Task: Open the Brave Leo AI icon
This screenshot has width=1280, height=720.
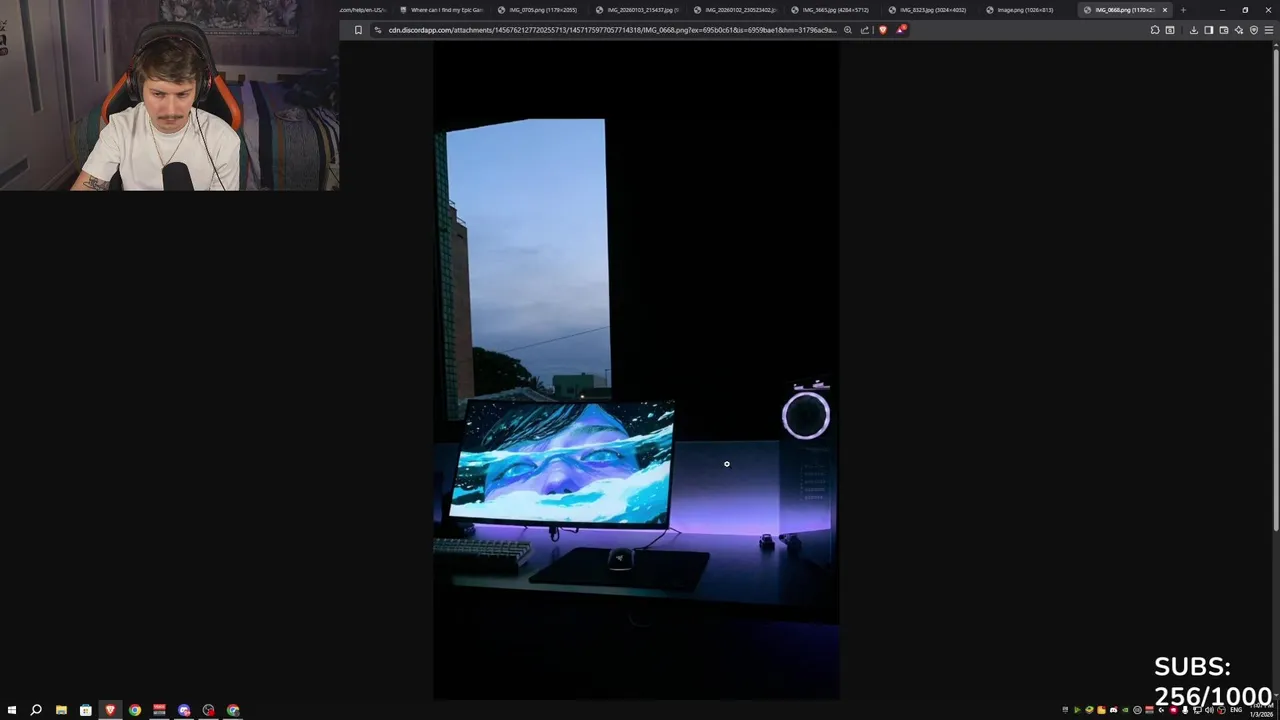Action: [1239, 30]
